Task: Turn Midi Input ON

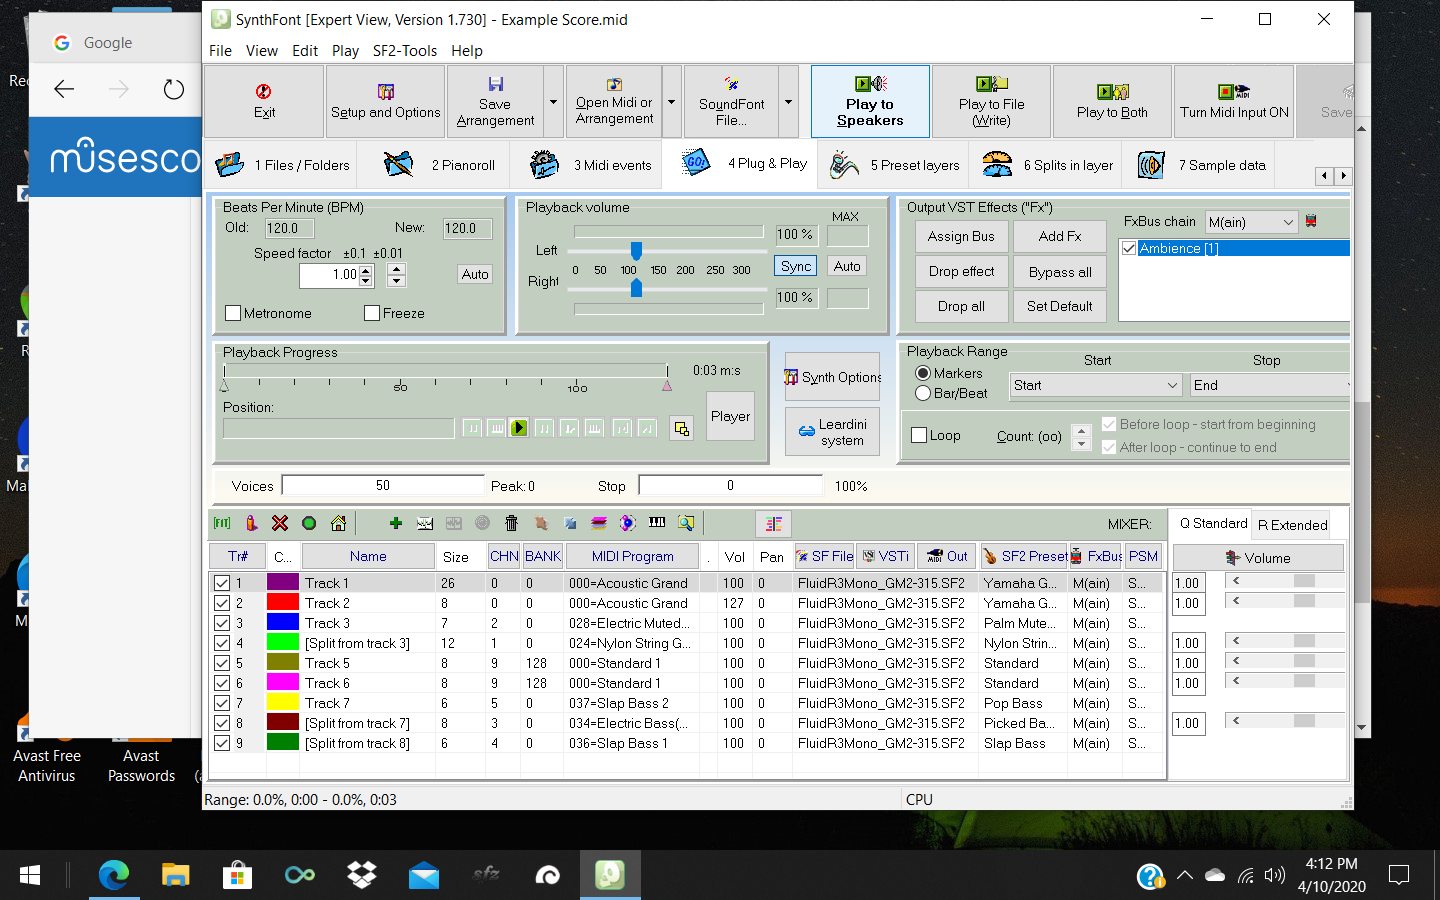Action: 1234,101
